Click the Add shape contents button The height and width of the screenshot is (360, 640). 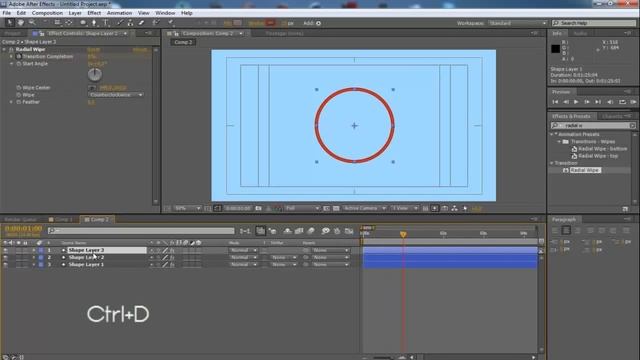coord(318,23)
